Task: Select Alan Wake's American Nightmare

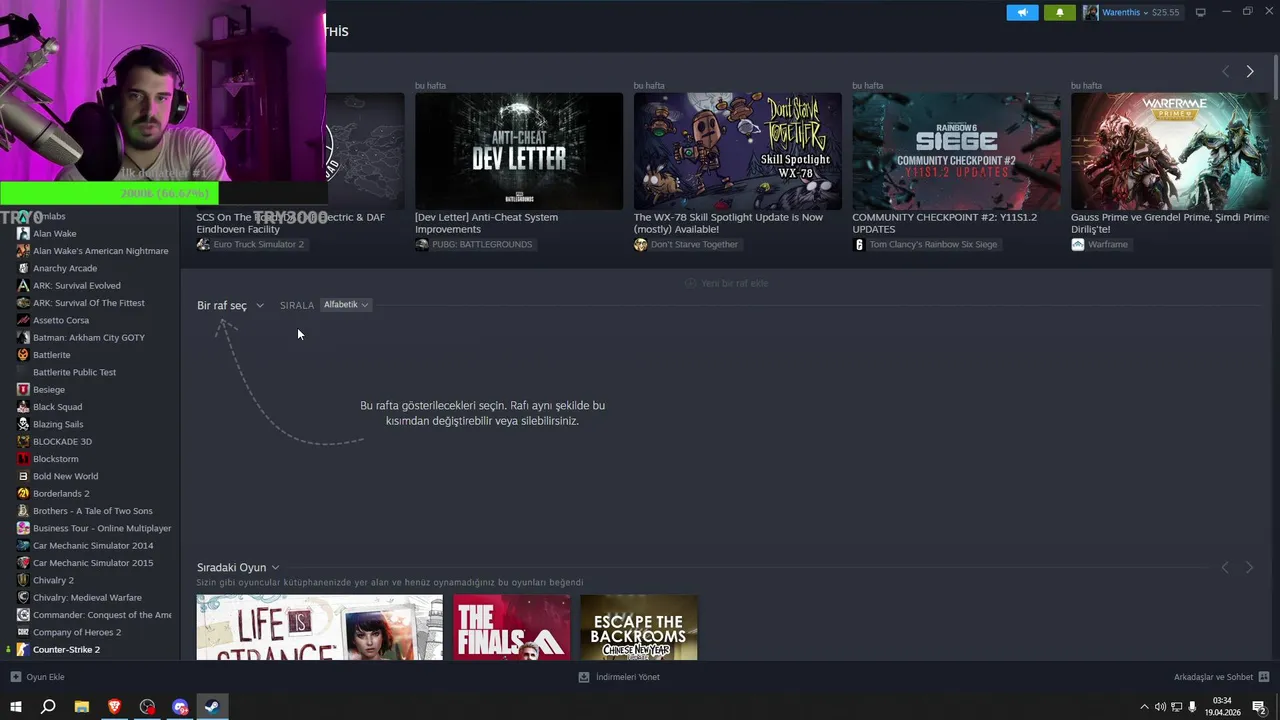Action: point(101,251)
